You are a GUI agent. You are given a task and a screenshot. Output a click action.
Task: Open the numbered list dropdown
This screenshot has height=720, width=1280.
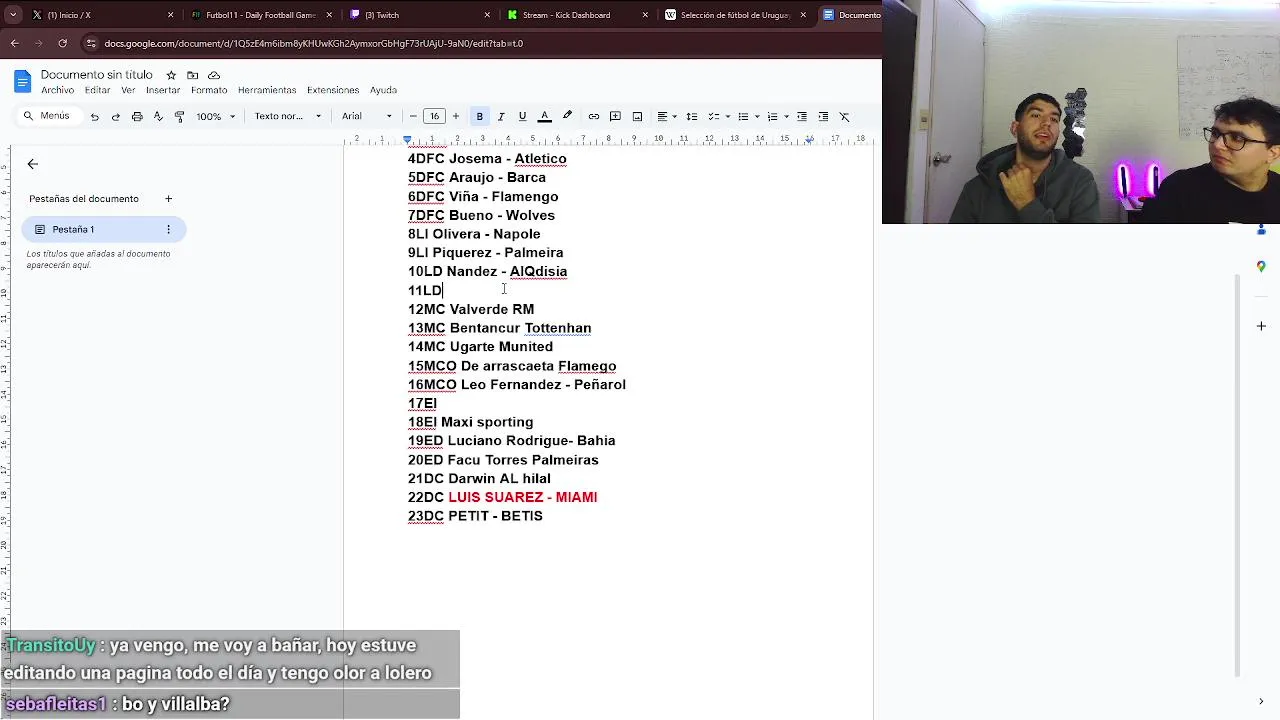pos(777,117)
